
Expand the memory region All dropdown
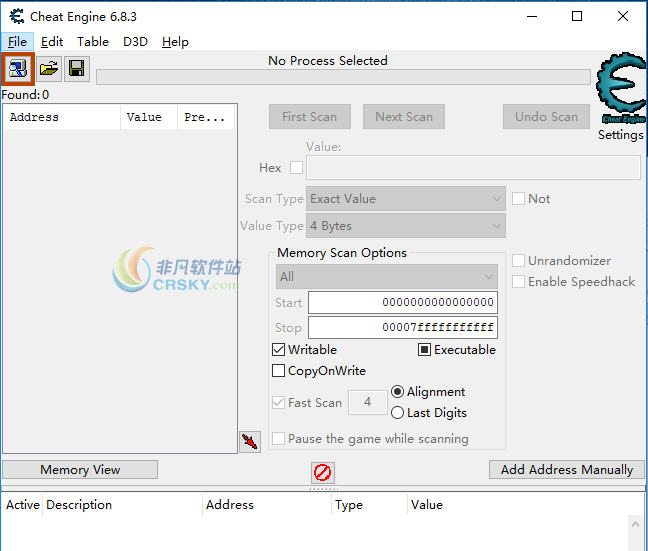pos(387,277)
